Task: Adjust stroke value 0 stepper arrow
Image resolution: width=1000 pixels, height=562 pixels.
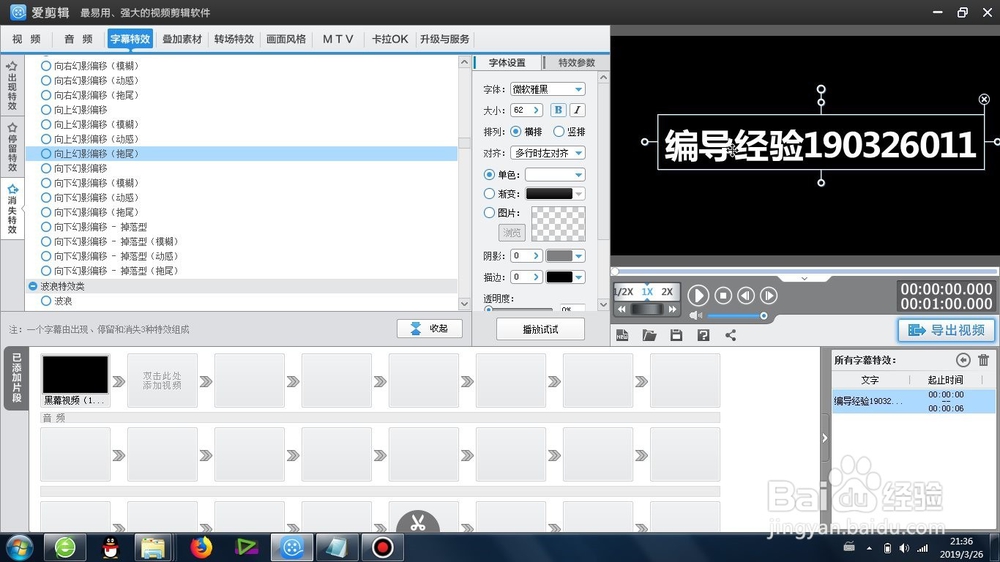Action: pyautogui.click(x=536, y=277)
